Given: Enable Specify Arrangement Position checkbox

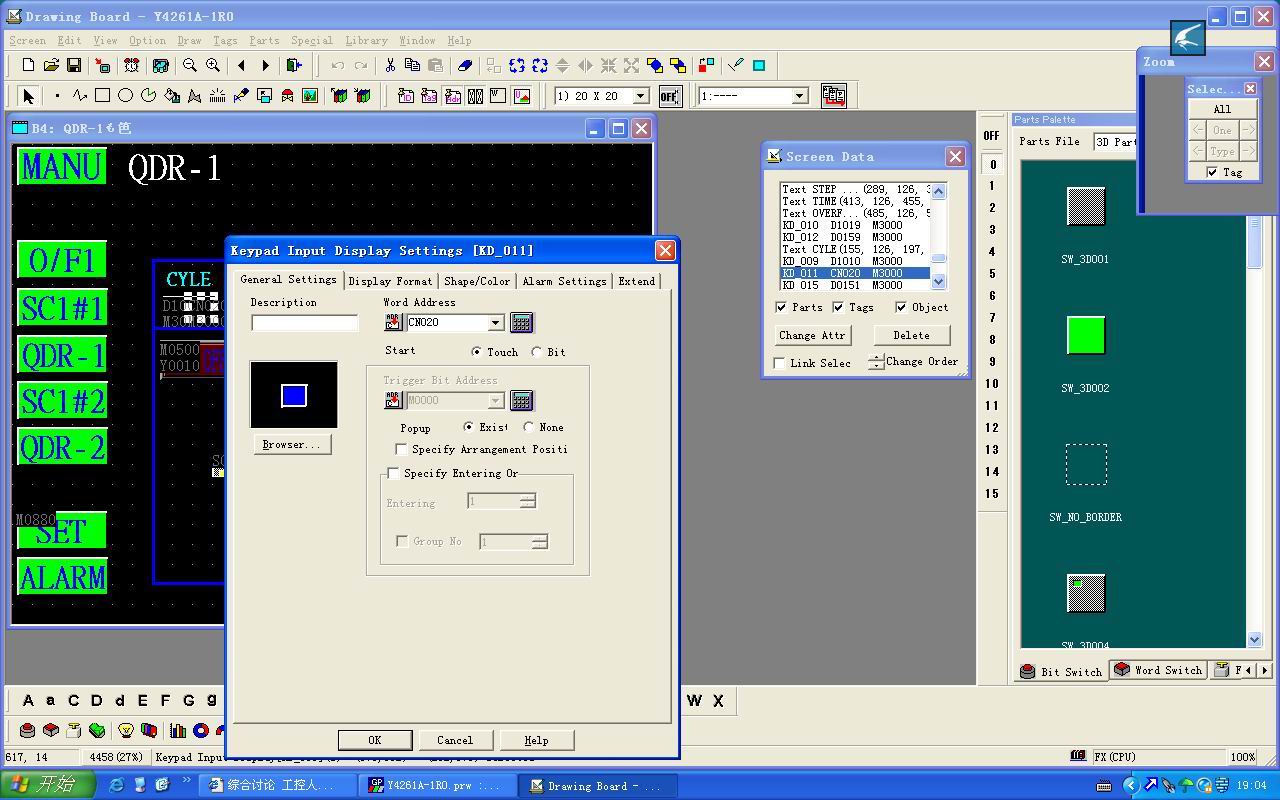Looking at the screenshot, I should 402,450.
